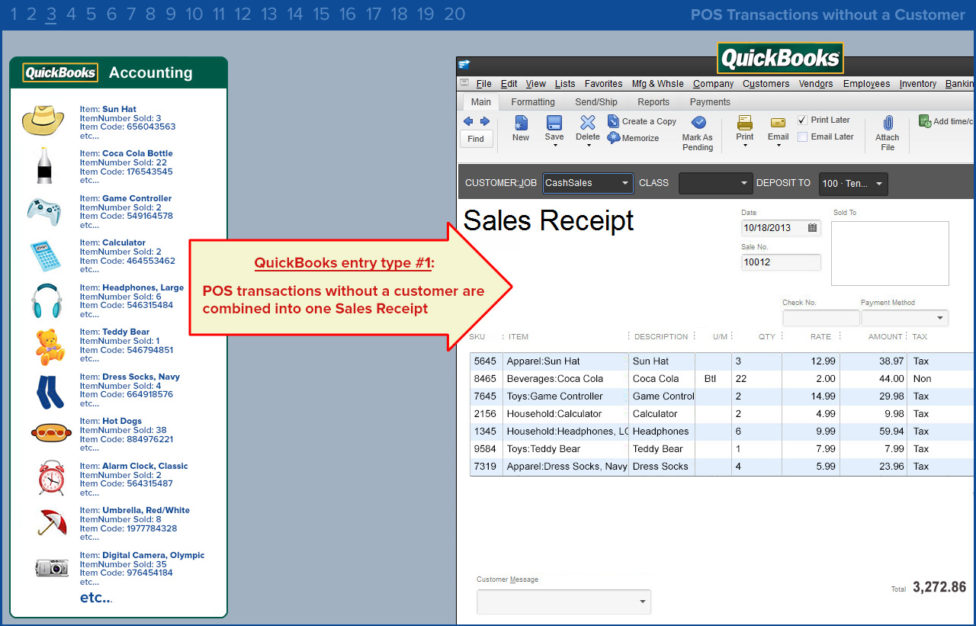Open the Customers menu
Viewport: 976px width, 626px height.
(766, 83)
